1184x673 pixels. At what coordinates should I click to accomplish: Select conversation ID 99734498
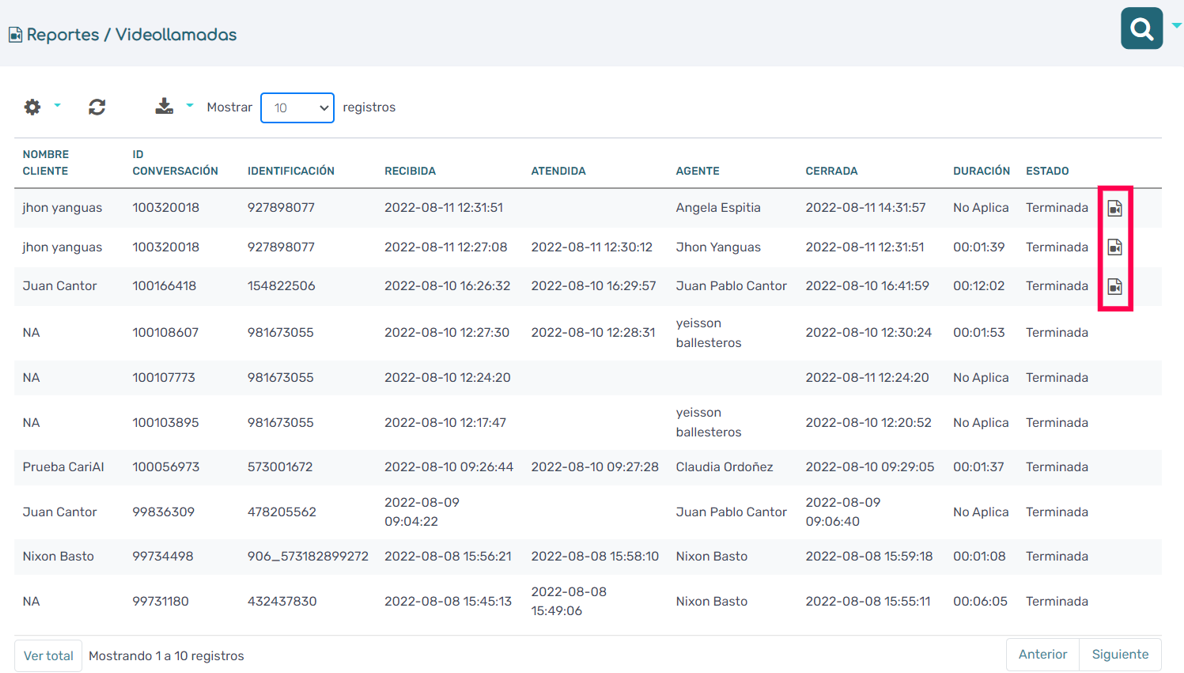tap(162, 557)
